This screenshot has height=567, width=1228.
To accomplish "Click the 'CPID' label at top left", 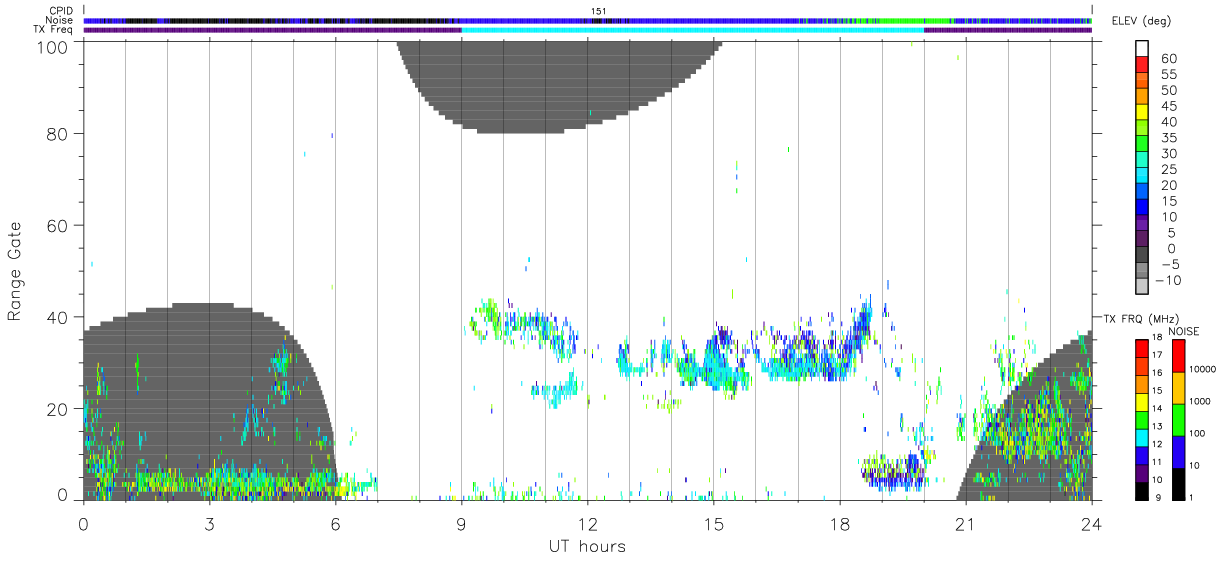I will (62, 11).
